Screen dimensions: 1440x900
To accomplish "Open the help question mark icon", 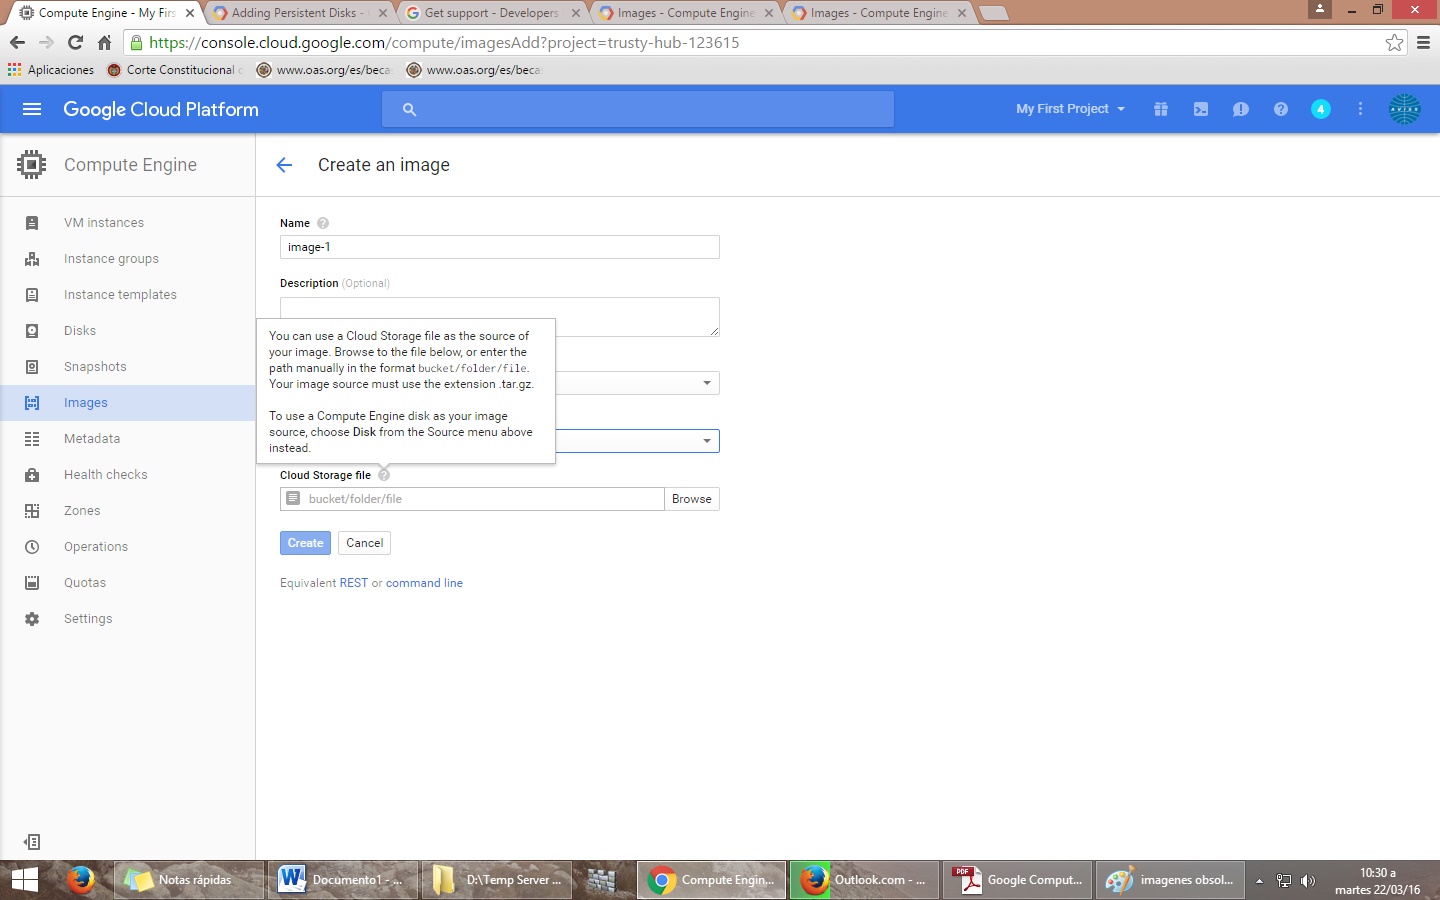I will 1281,109.
